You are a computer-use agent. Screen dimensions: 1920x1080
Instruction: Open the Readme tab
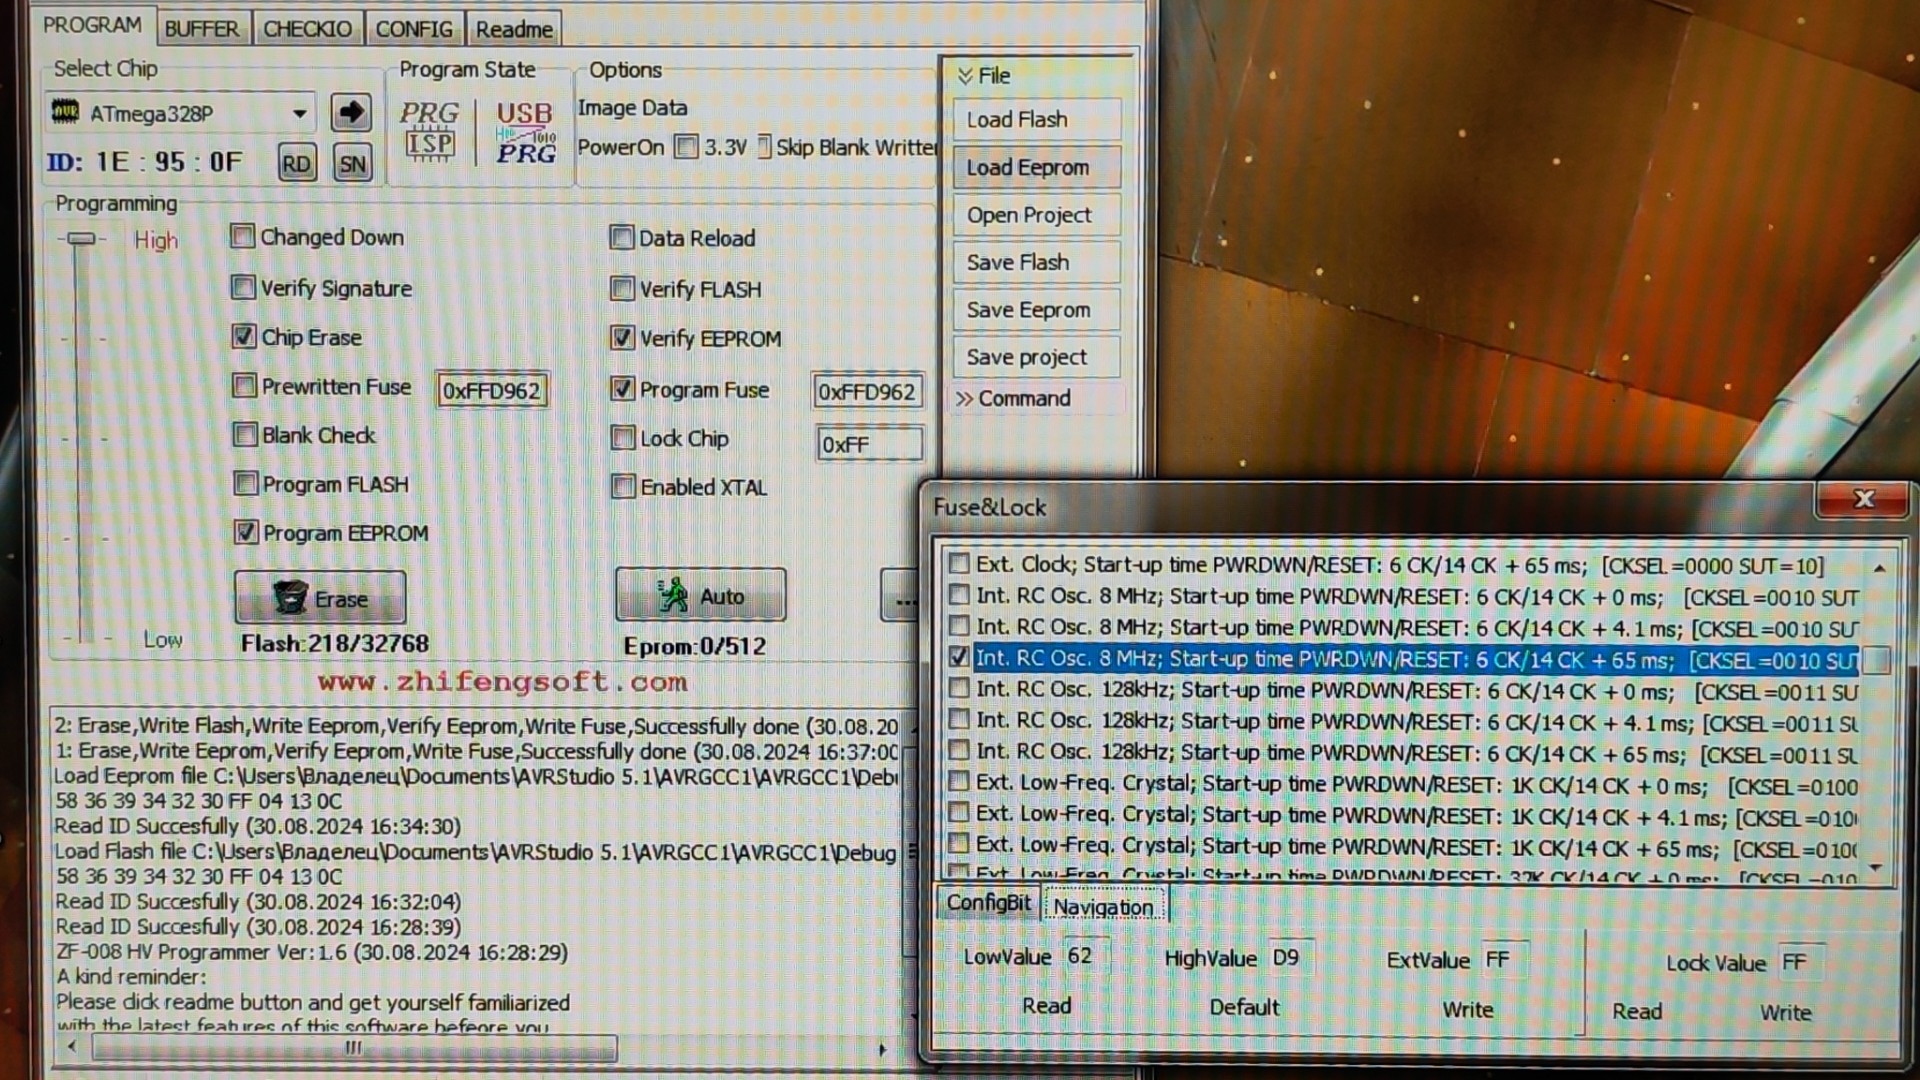514,29
